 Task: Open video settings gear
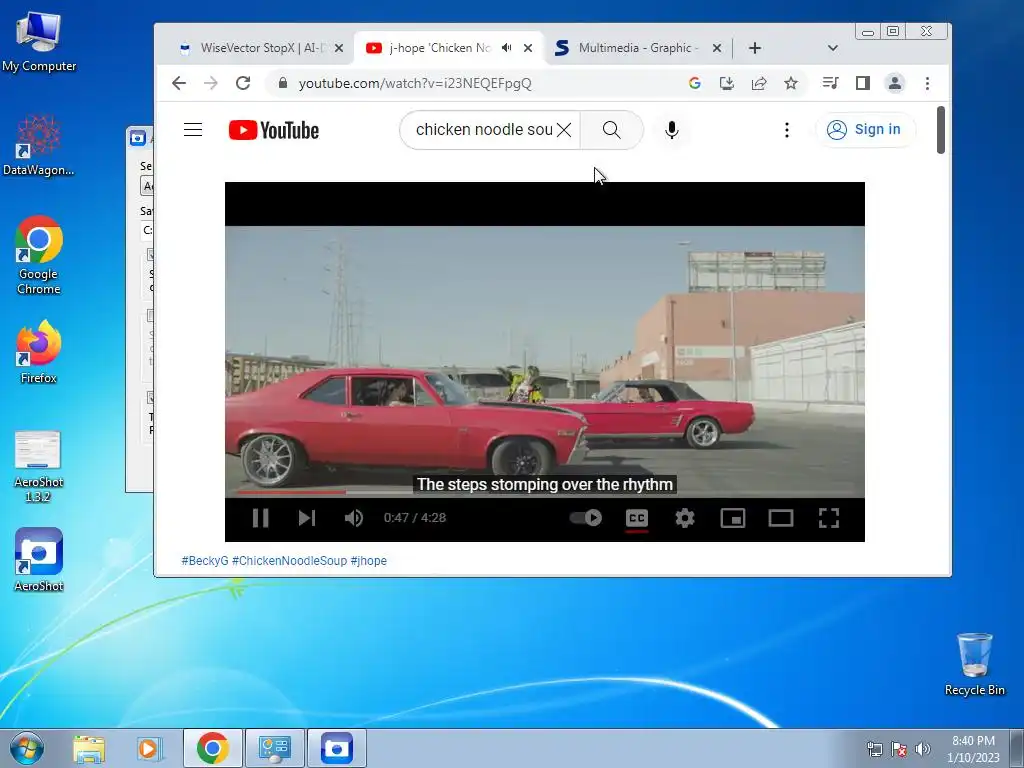click(x=684, y=518)
